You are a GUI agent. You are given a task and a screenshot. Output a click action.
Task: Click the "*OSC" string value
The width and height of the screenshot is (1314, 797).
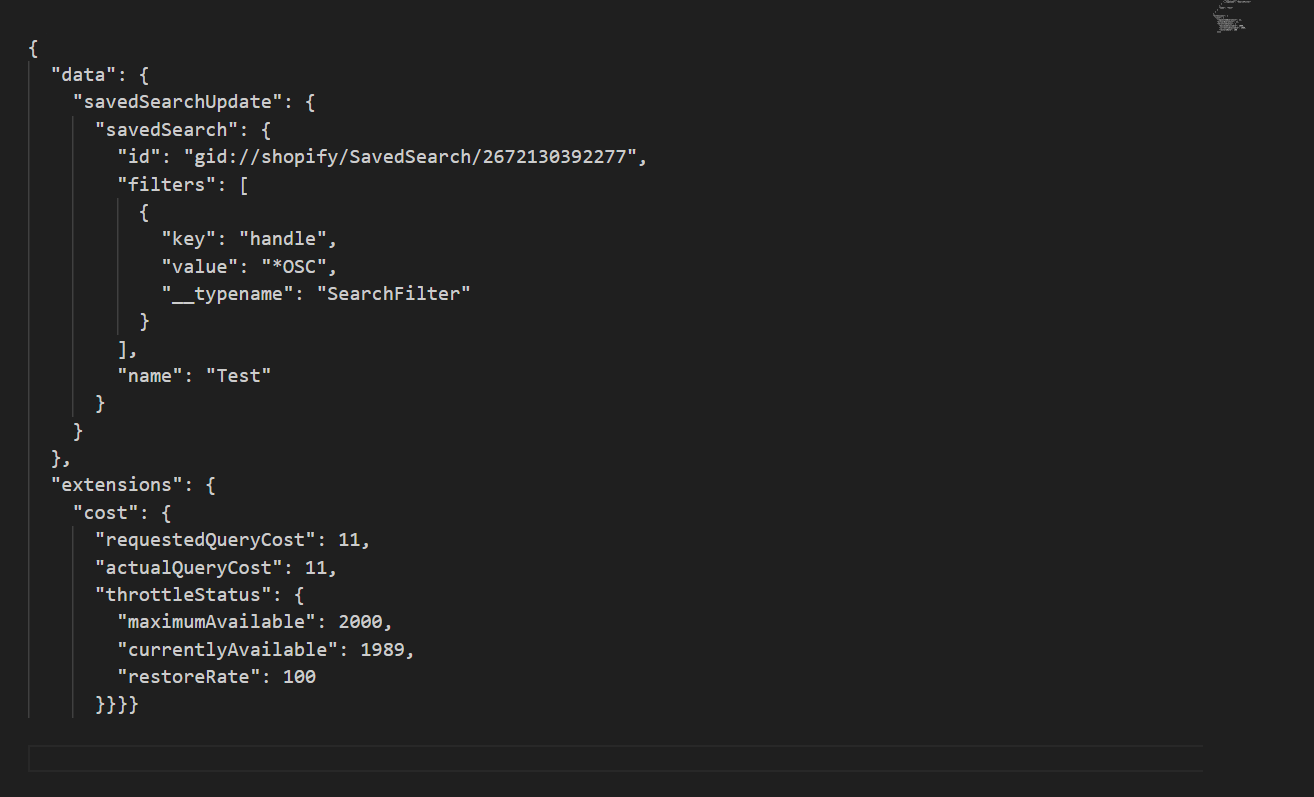pyautogui.click(x=298, y=266)
